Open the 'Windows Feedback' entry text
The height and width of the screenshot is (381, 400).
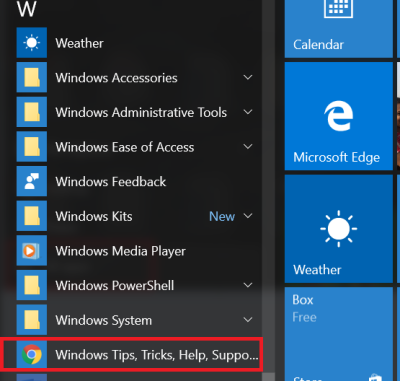coord(111,182)
